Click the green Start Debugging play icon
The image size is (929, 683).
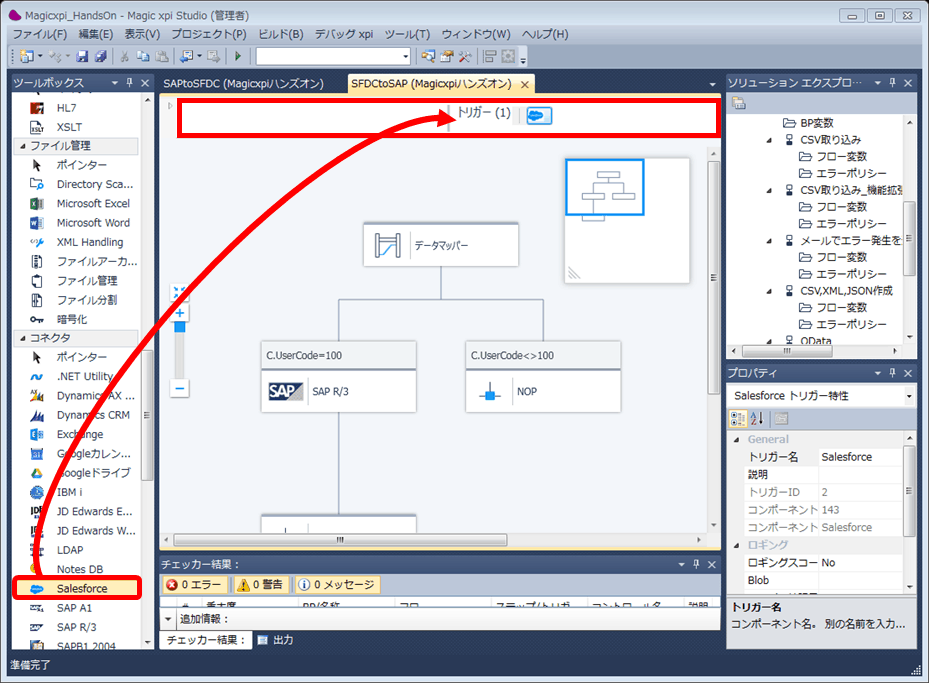(x=238, y=56)
